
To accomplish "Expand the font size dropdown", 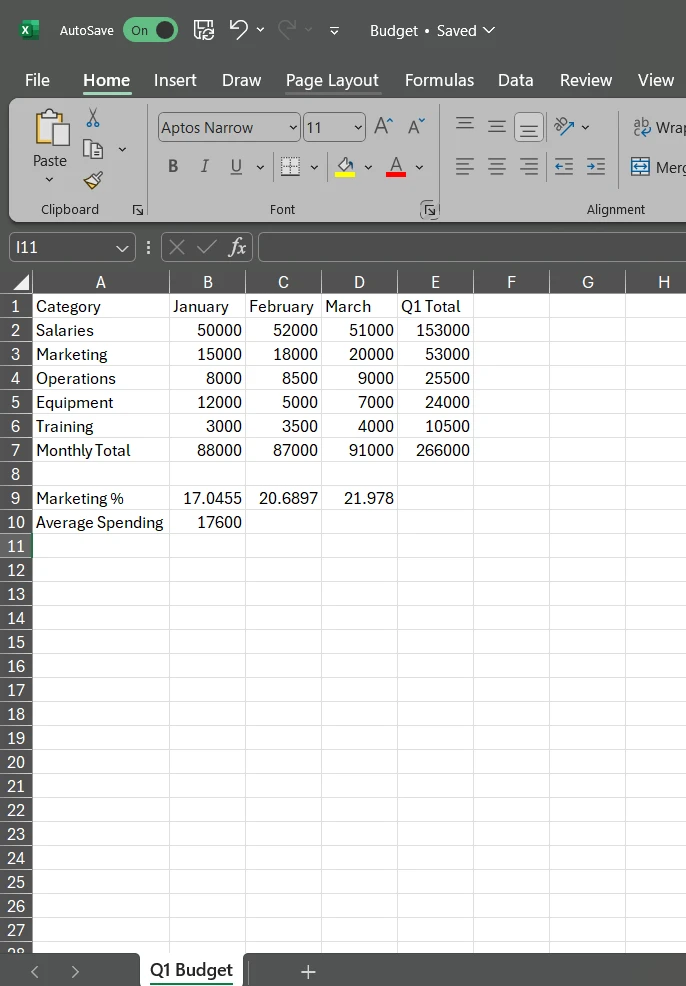I will (358, 127).
